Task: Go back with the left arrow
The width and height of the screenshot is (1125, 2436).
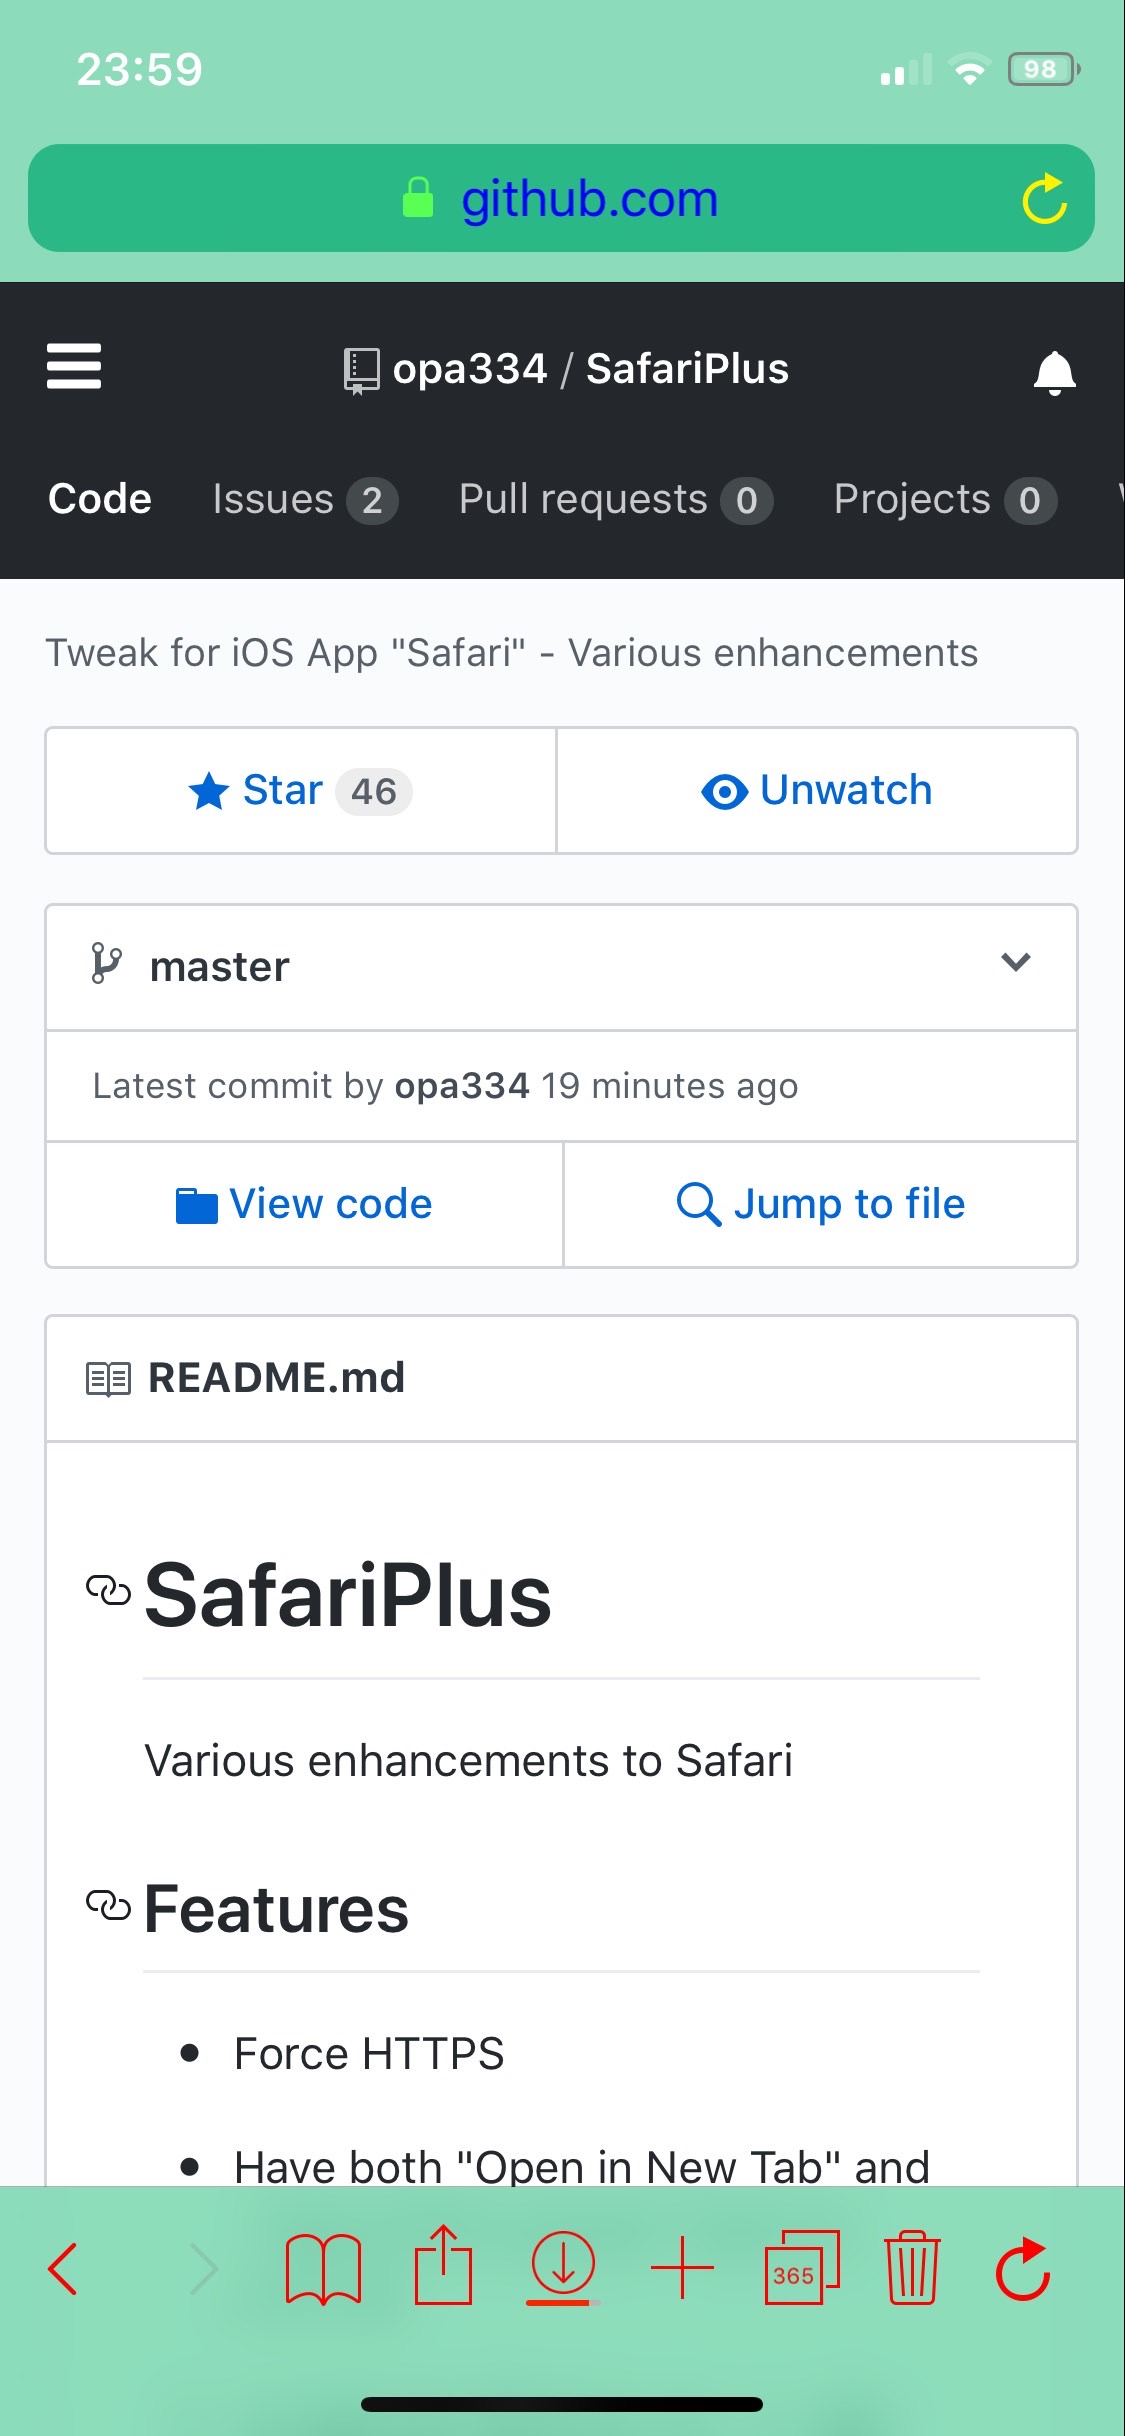Action: [x=62, y=2268]
